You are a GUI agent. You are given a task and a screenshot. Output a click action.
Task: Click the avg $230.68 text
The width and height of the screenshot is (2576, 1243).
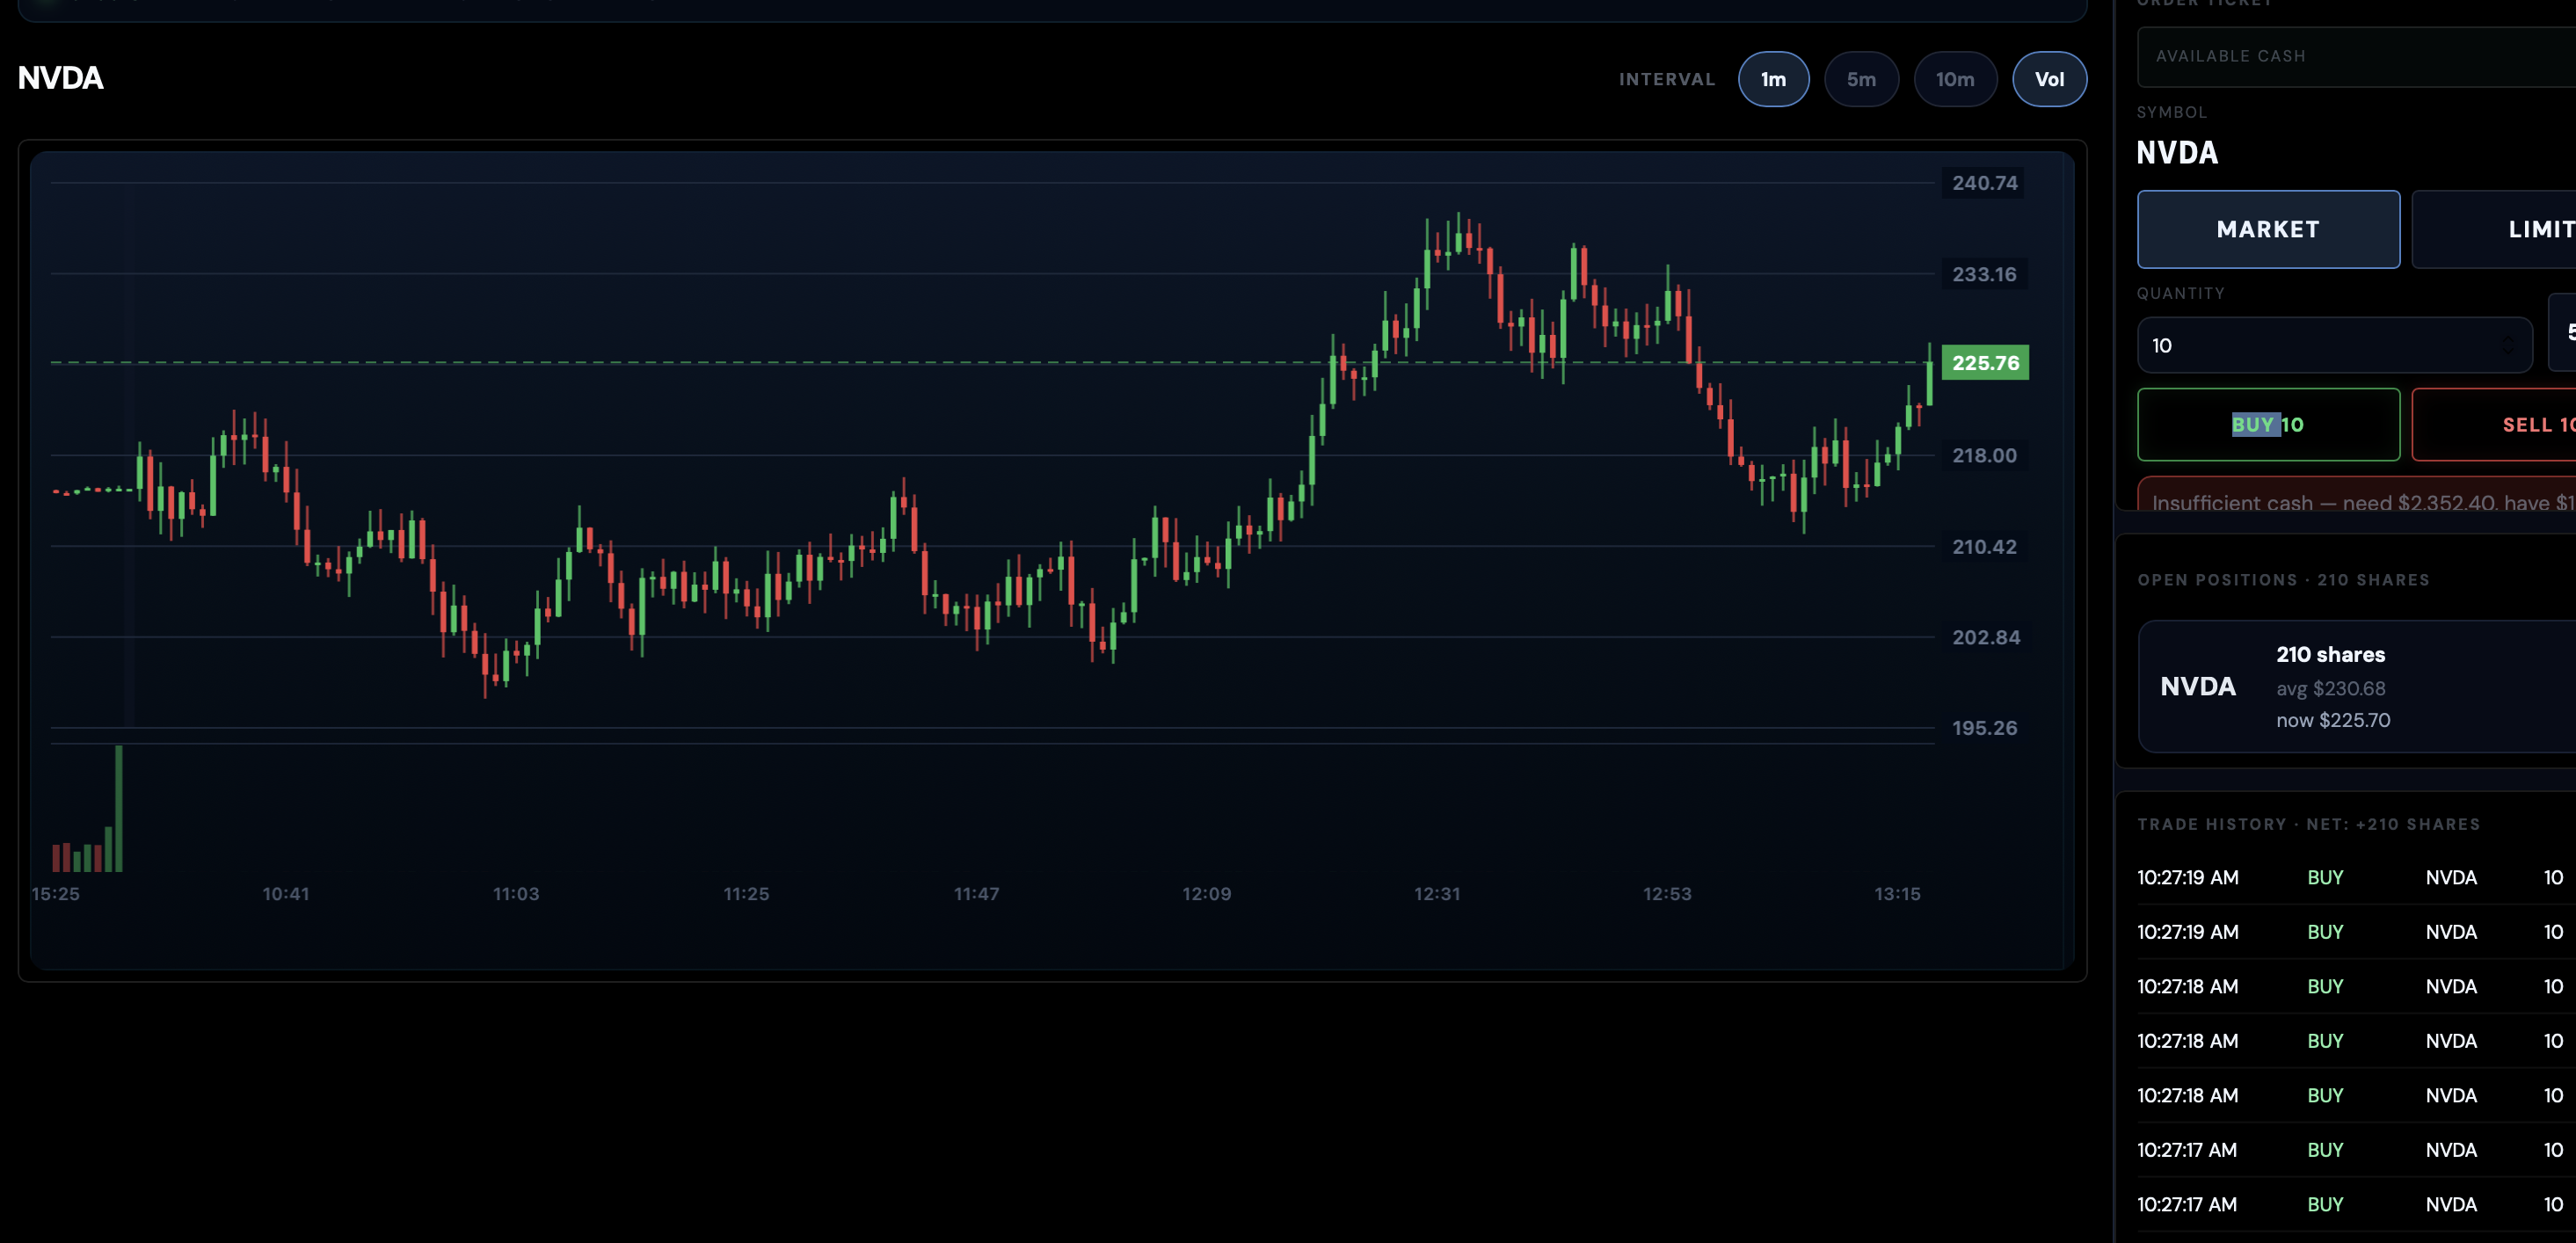(x=2329, y=688)
